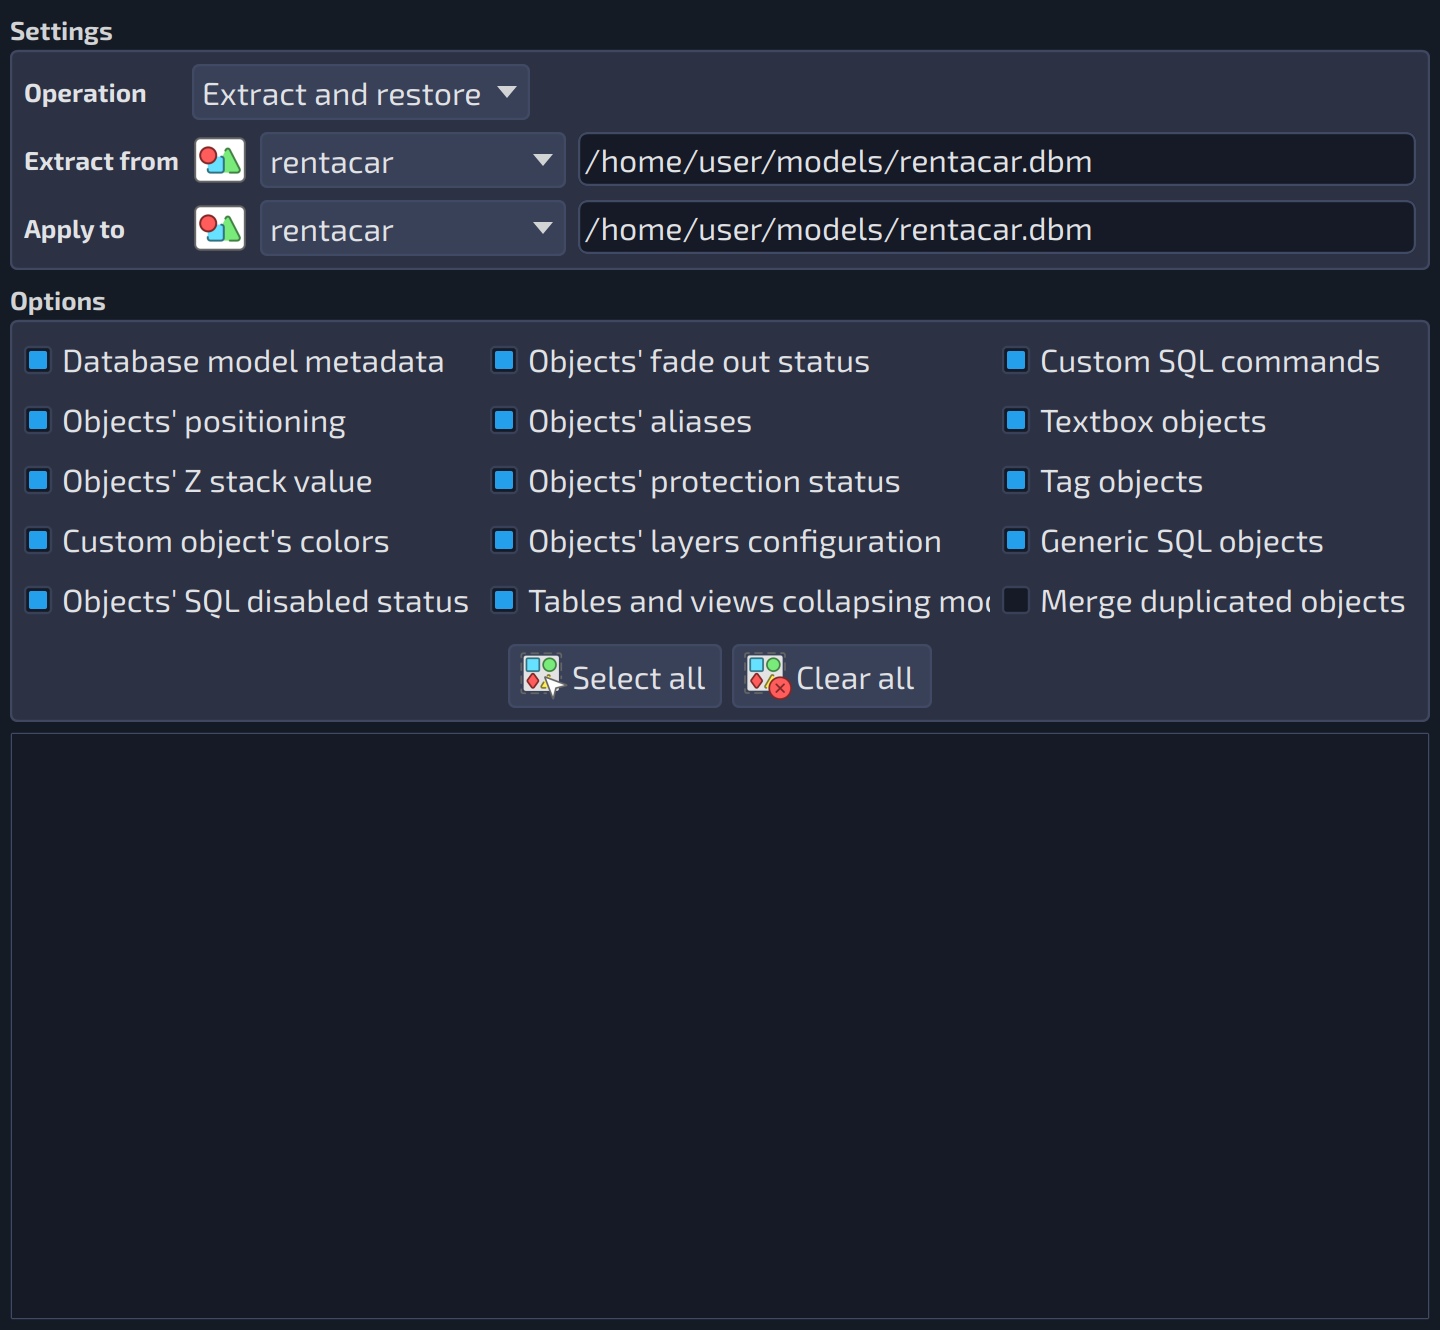Viewport: 1440px width, 1330px height.
Task: Toggle Objects' layers configuration checkbox
Action: coord(504,540)
